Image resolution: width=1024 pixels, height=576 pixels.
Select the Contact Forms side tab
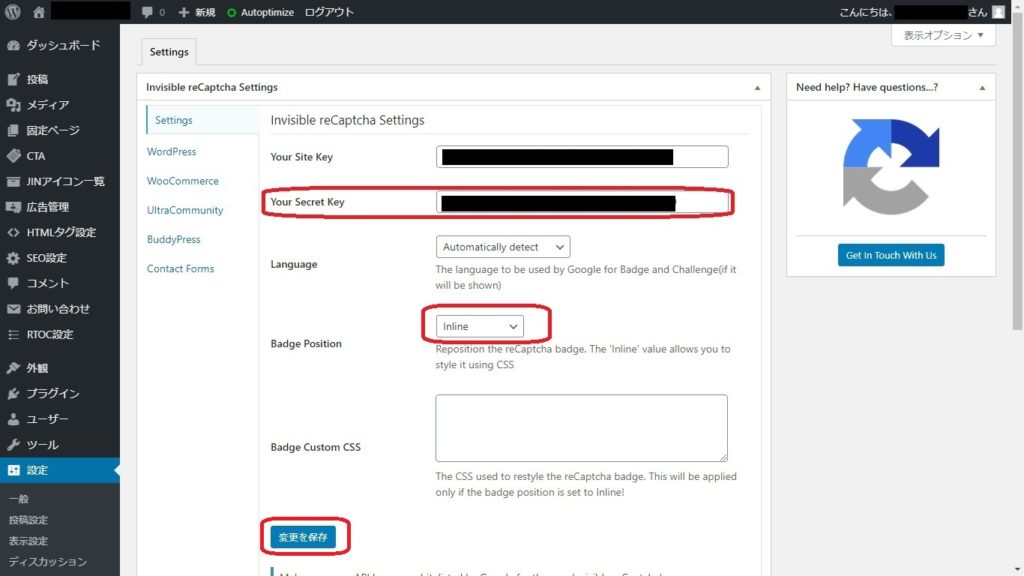(180, 268)
